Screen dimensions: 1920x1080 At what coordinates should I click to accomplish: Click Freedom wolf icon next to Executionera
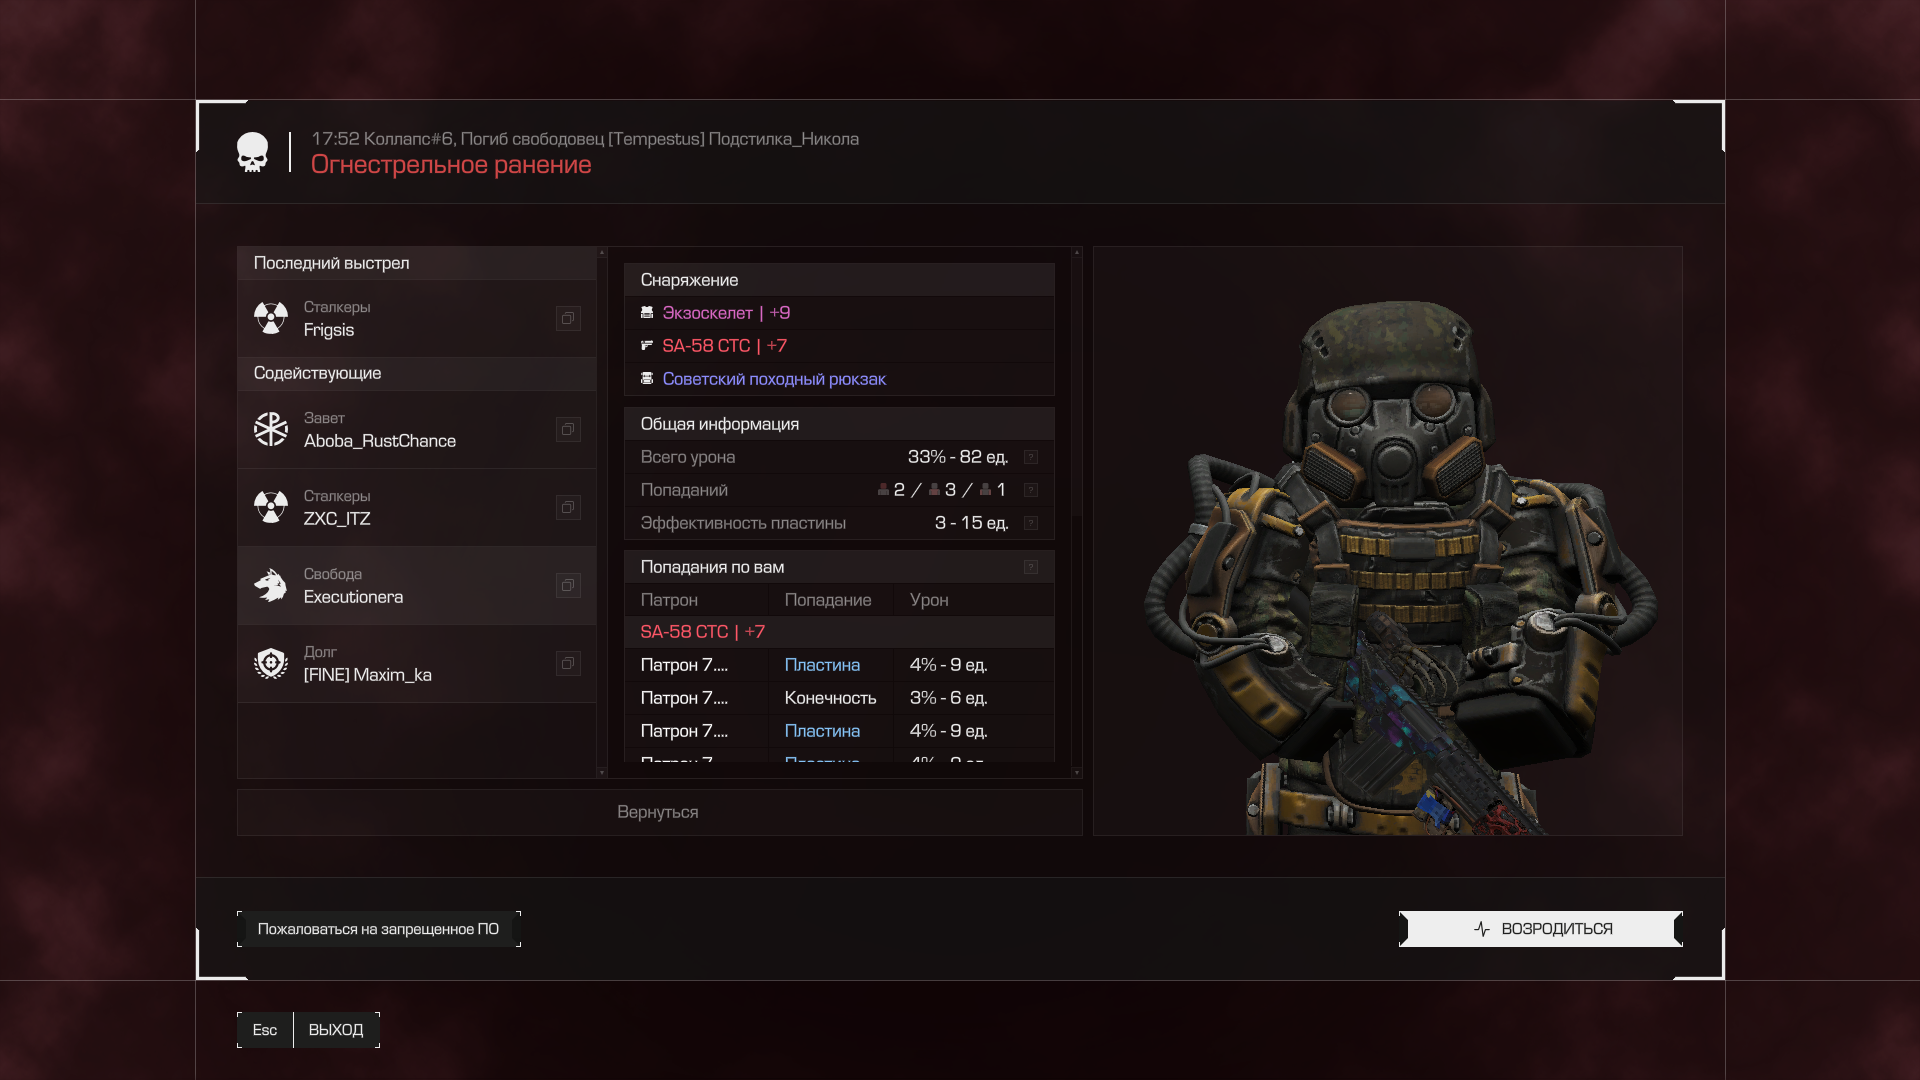(271, 585)
